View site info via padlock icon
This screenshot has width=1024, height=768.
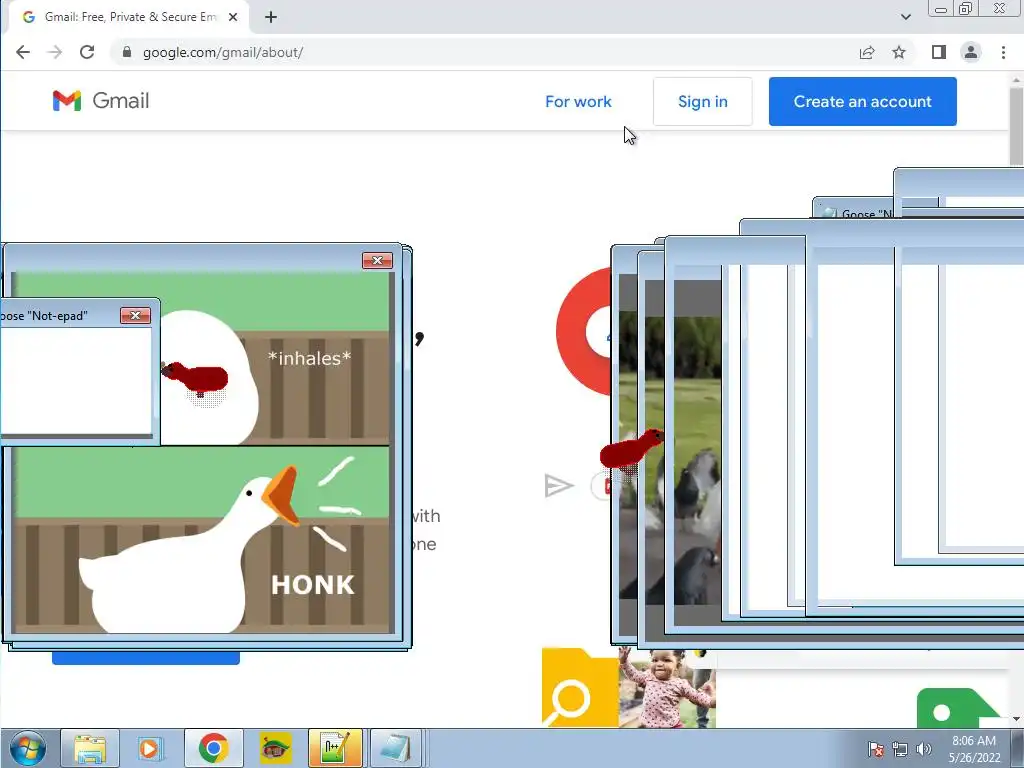(127, 52)
